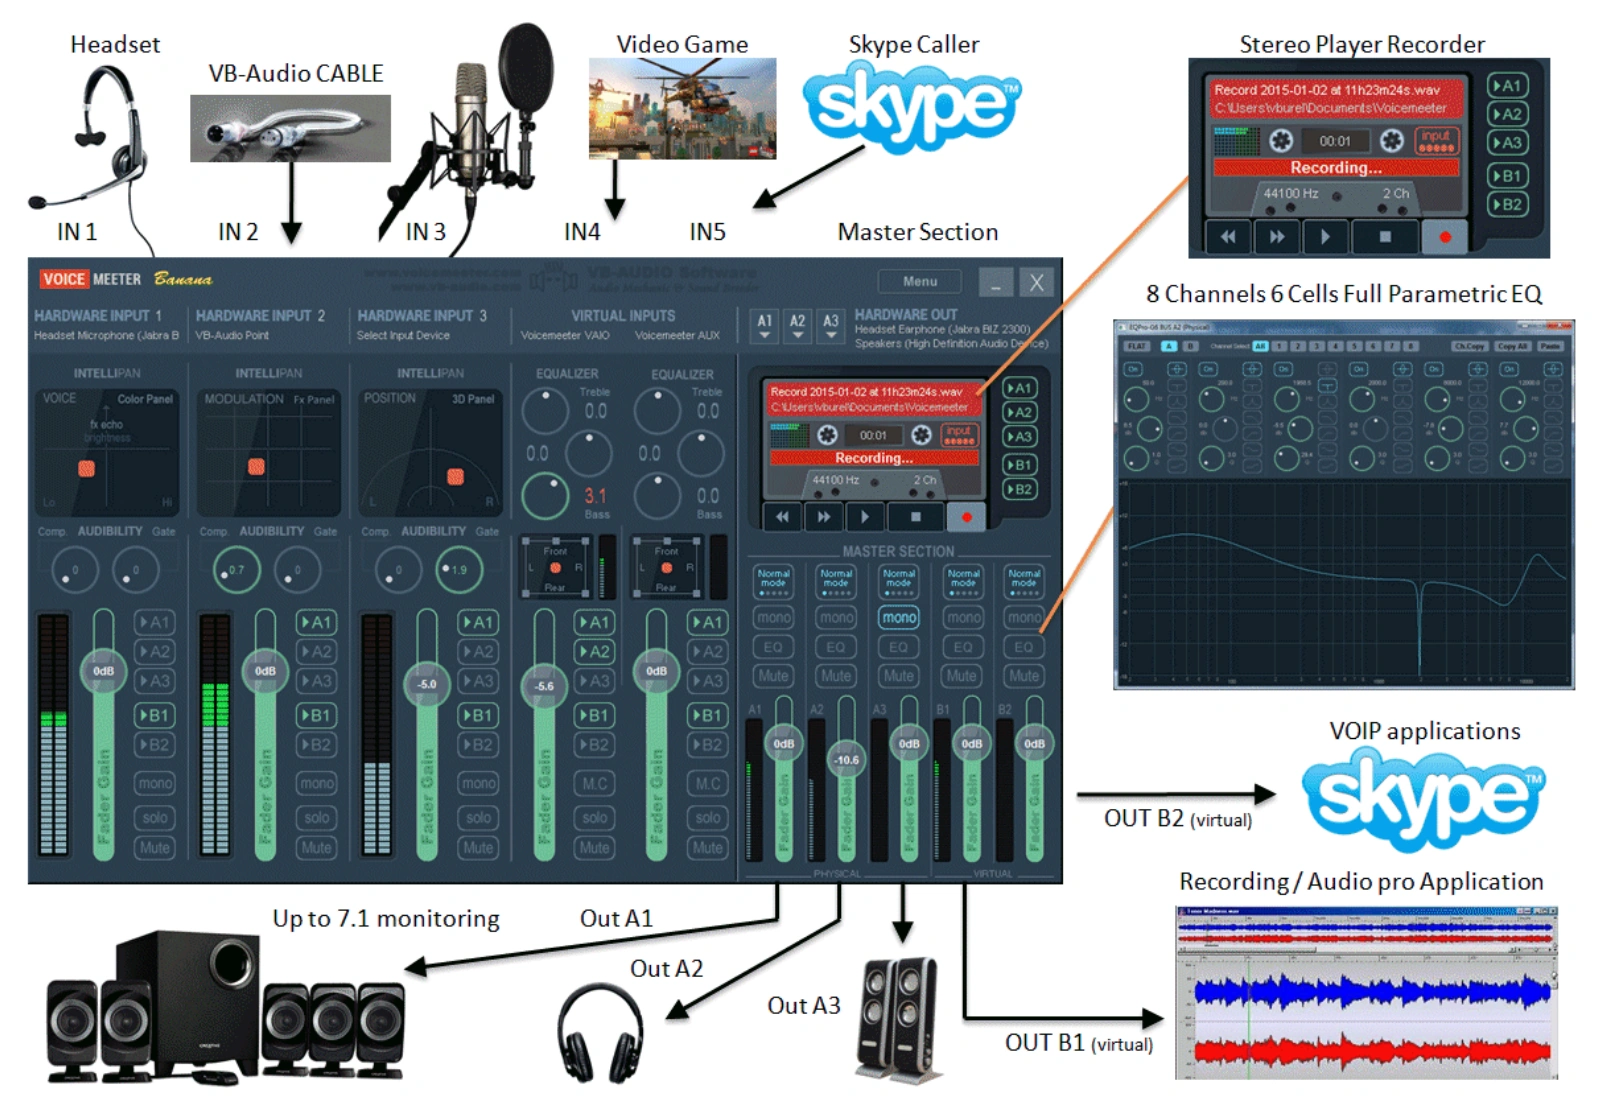Viewport: 1606px width, 1105px height.
Task: Fast-forward the enlarged Stereo Player Recorder
Action: point(1277,237)
